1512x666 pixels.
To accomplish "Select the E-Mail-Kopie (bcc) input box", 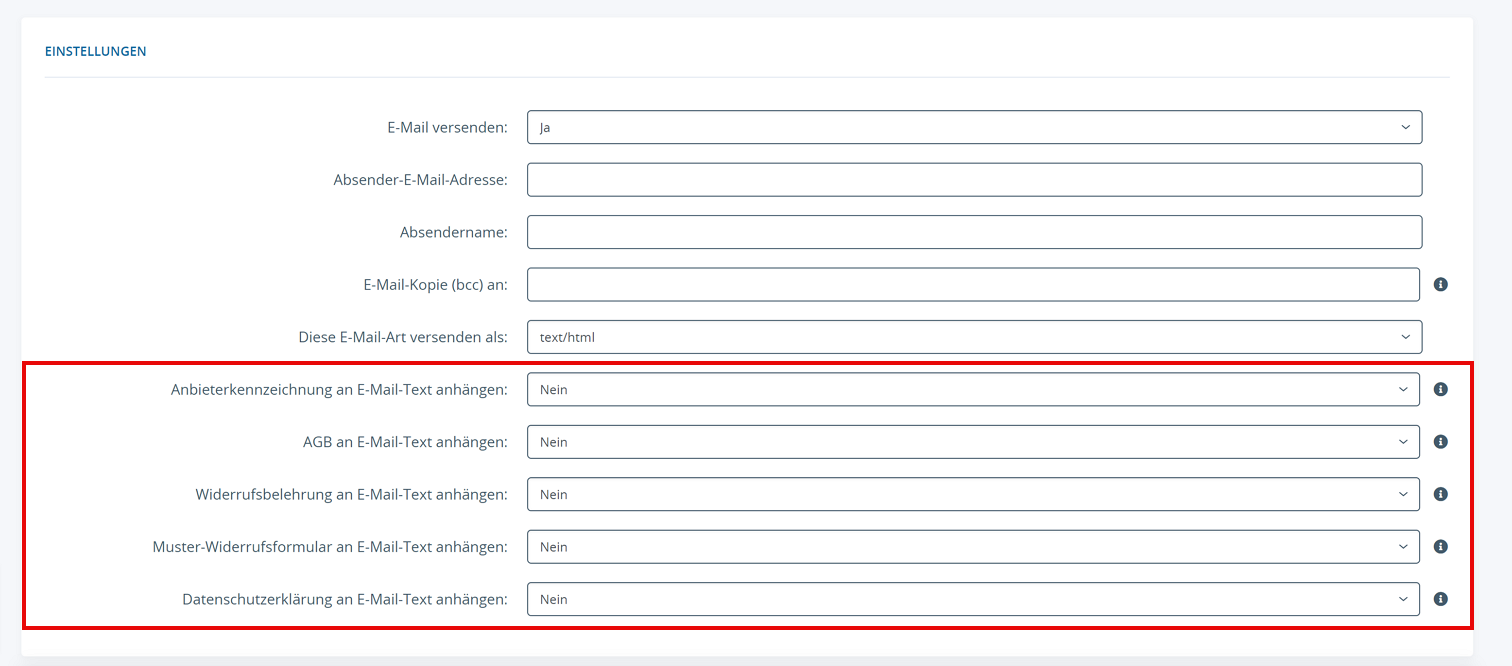I will [x=972, y=285].
